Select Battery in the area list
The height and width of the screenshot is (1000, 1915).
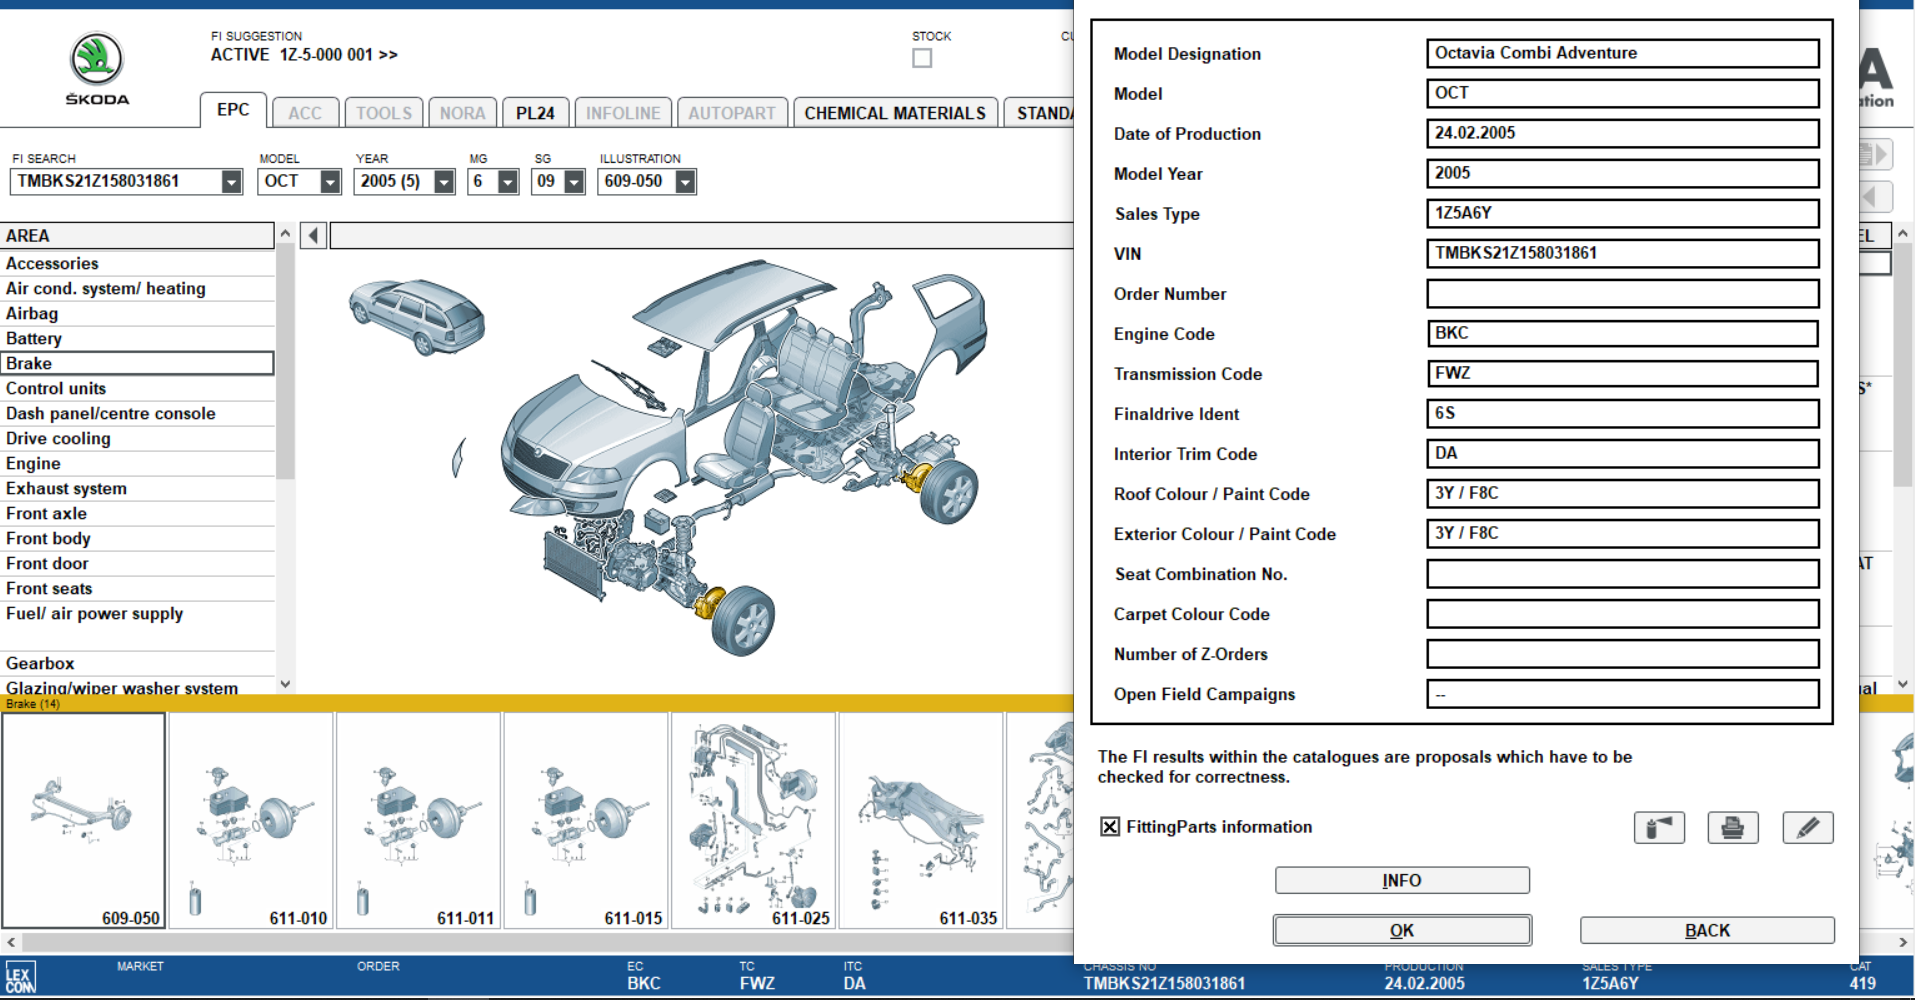137,339
